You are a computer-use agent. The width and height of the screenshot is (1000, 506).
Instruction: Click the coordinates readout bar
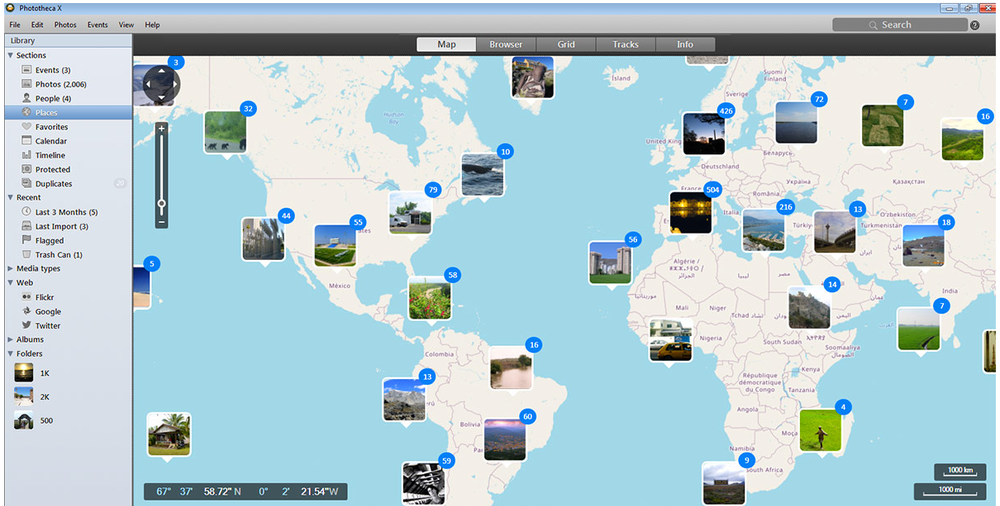246,491
